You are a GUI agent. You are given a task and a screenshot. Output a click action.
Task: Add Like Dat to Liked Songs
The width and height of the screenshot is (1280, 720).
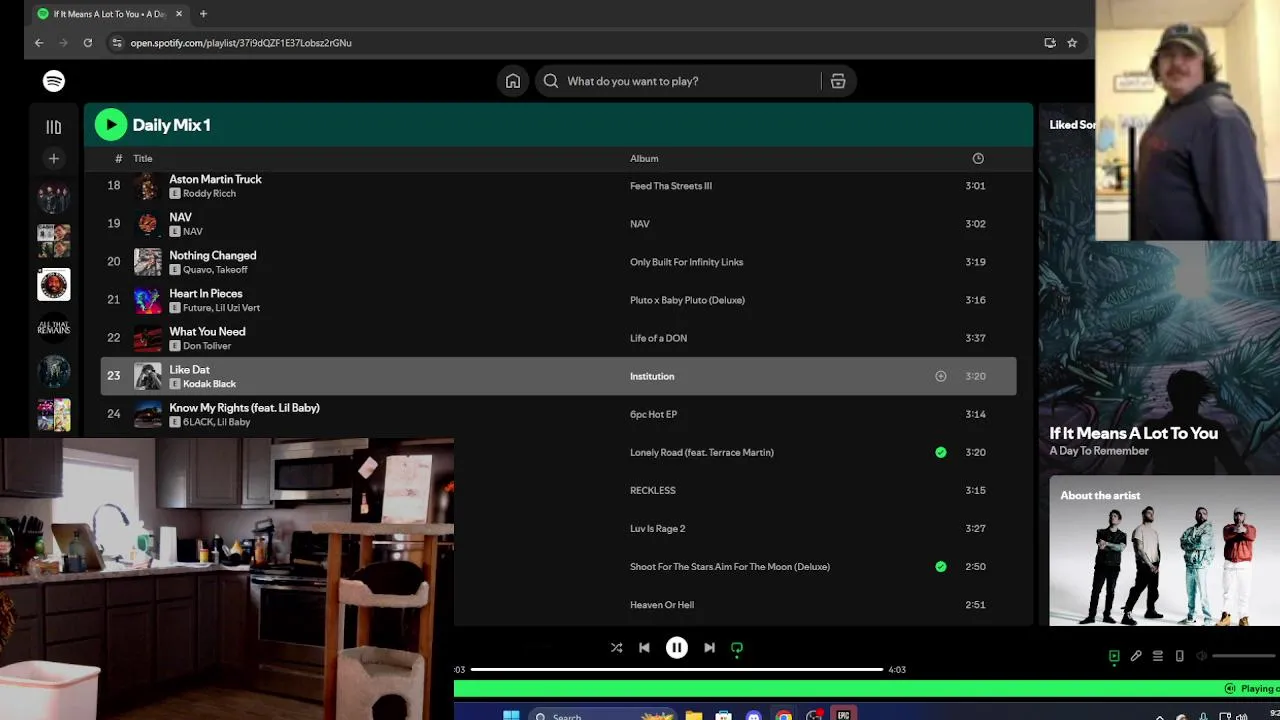[940, 376]
